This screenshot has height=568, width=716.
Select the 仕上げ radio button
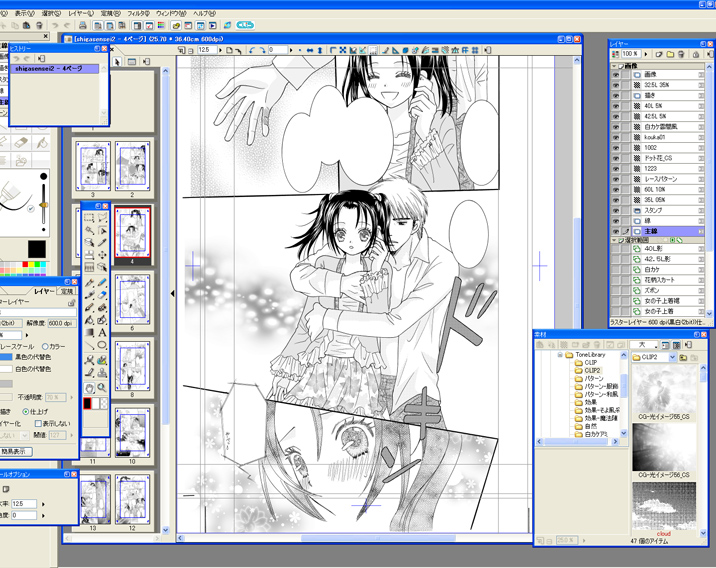tap(26, 411)
